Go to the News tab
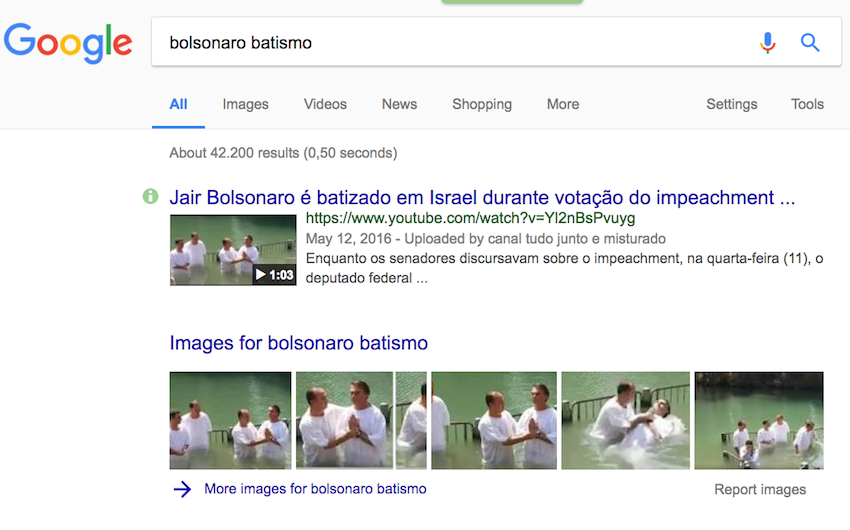The height and width of the screenshot is (530, 850). (399, 104)
